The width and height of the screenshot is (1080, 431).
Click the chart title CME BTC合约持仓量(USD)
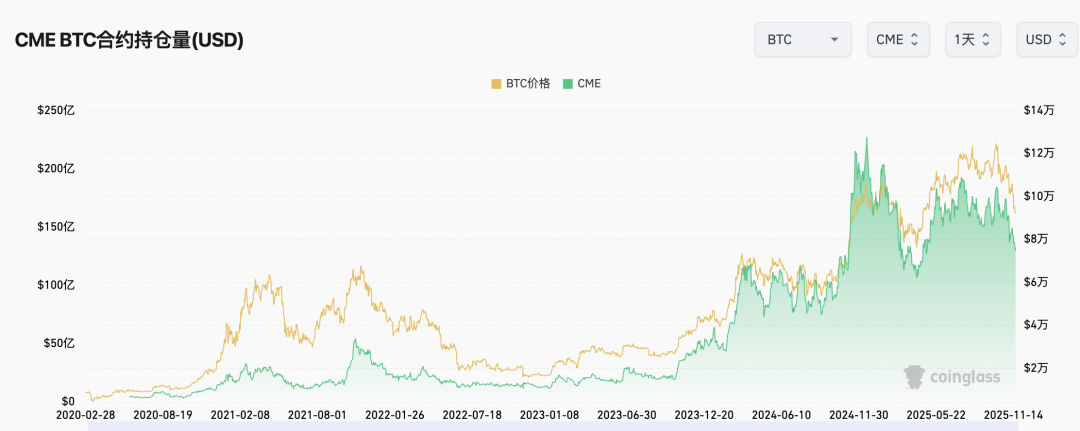(129, 40)
